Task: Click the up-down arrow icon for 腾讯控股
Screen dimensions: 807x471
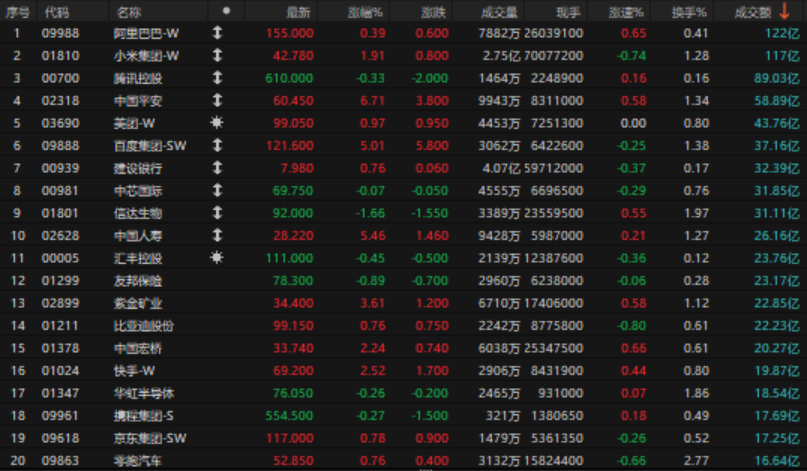Action: pos(217,78)
